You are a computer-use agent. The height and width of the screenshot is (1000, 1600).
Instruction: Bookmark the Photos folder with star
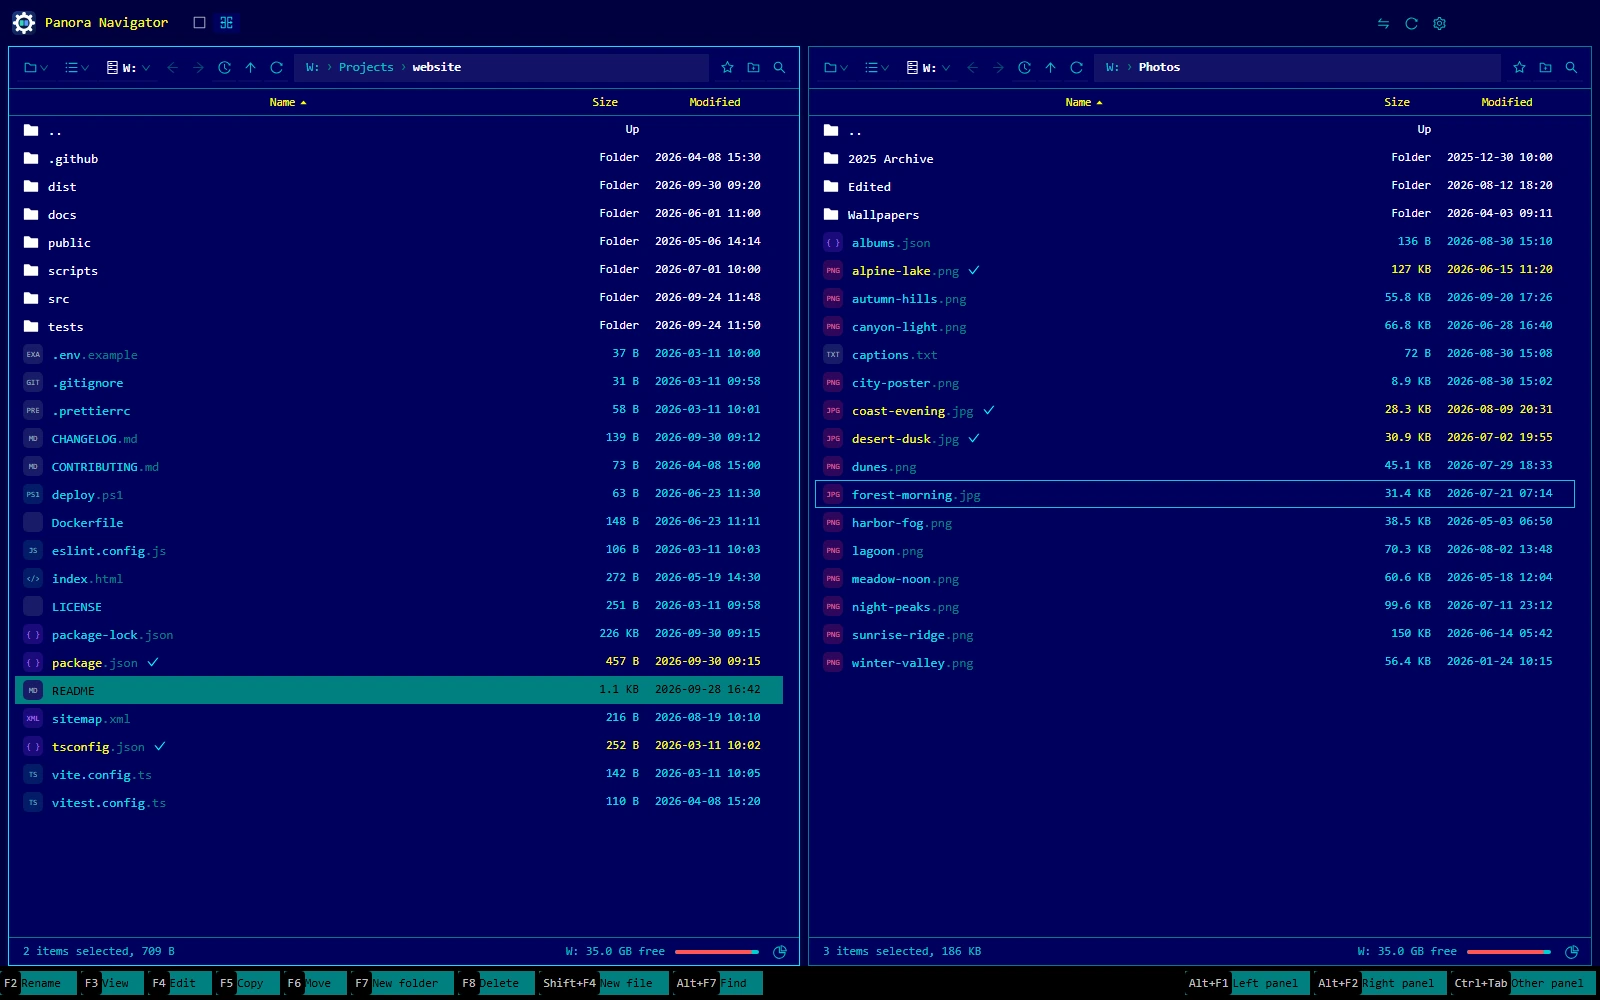point(1519,67)
